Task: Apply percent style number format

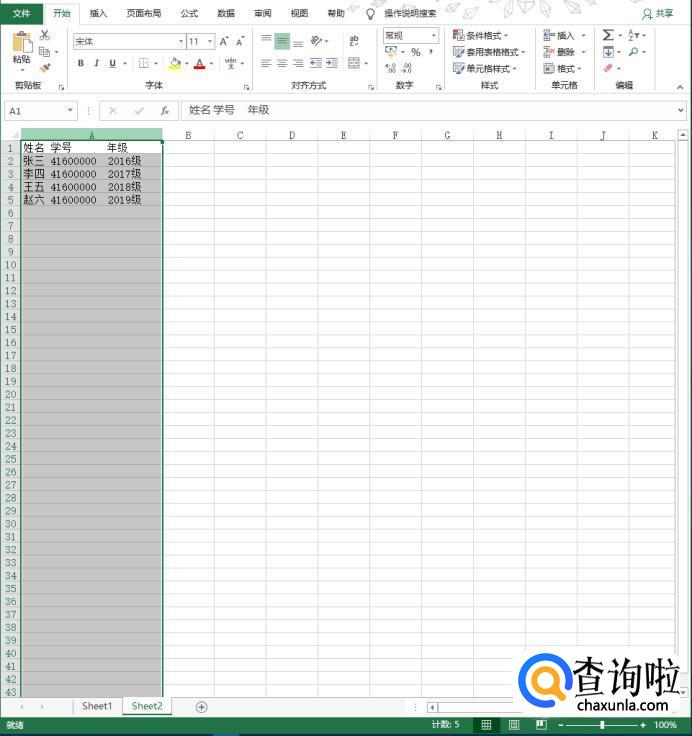Action: (x=416, y=52)
